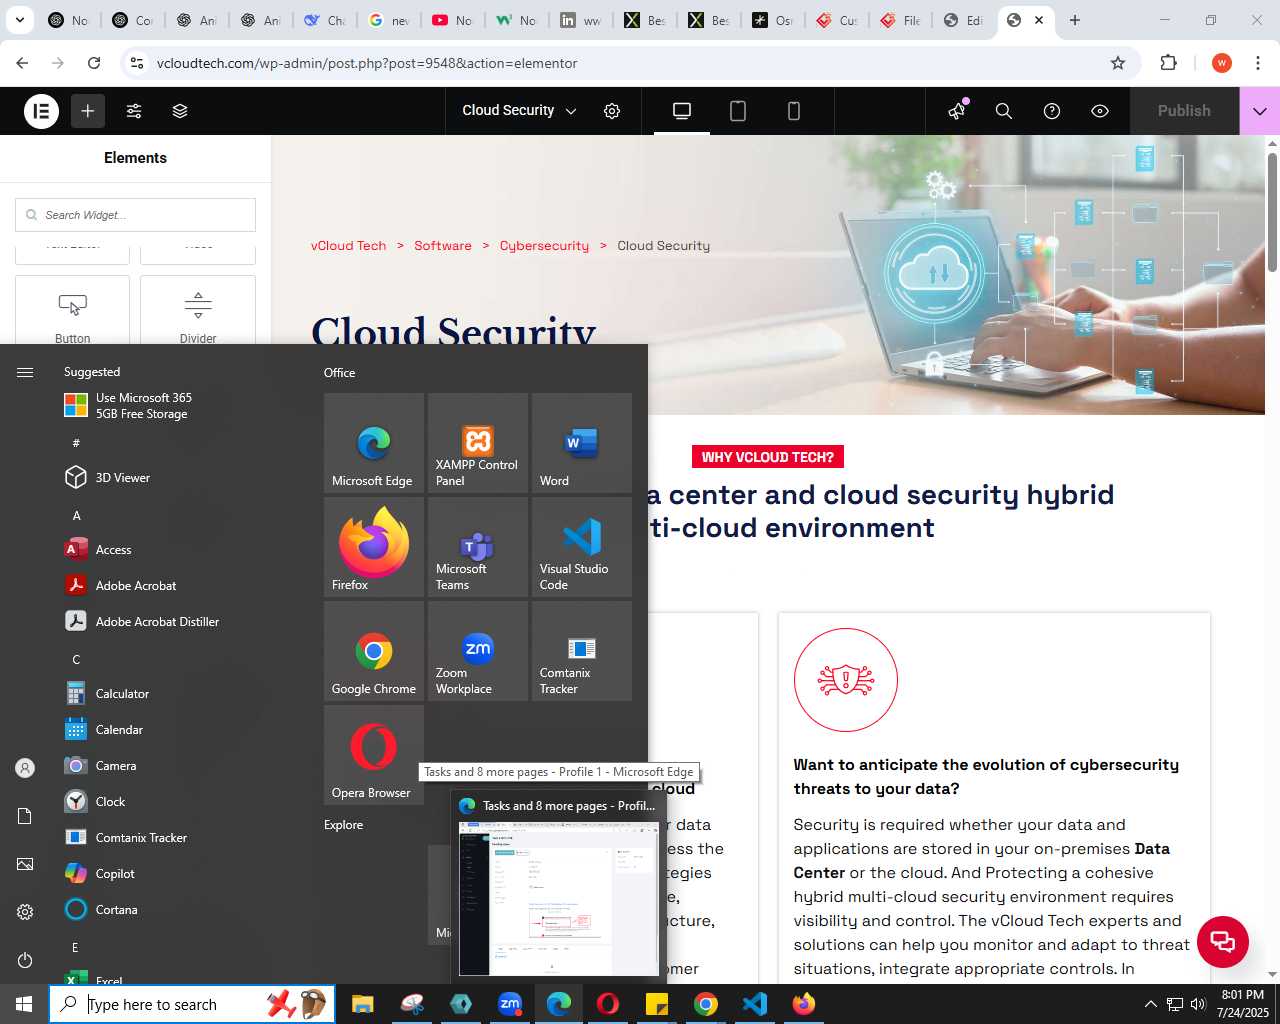
Task: Launch the Google Chrome tile
Action: (x=374, y=651)
